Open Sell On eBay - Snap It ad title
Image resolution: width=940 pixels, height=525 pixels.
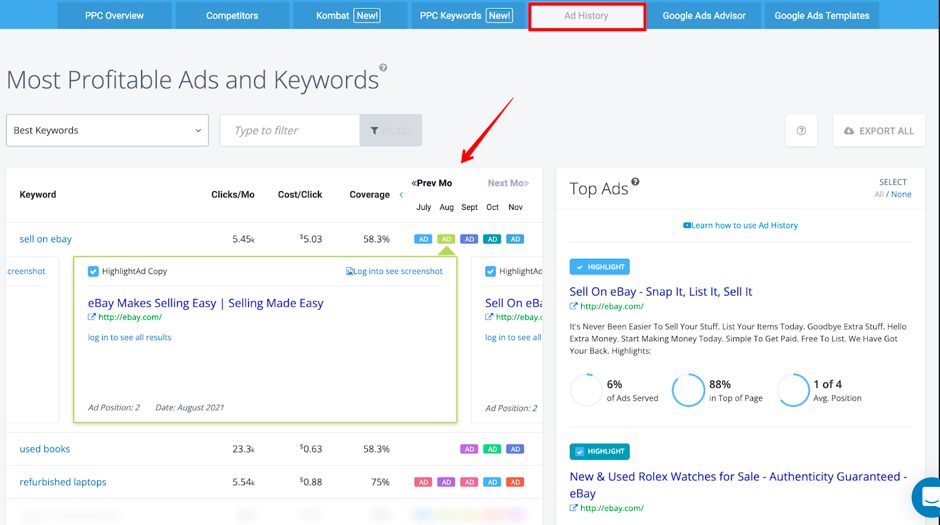pyautogui.click(x=661, y=291)
